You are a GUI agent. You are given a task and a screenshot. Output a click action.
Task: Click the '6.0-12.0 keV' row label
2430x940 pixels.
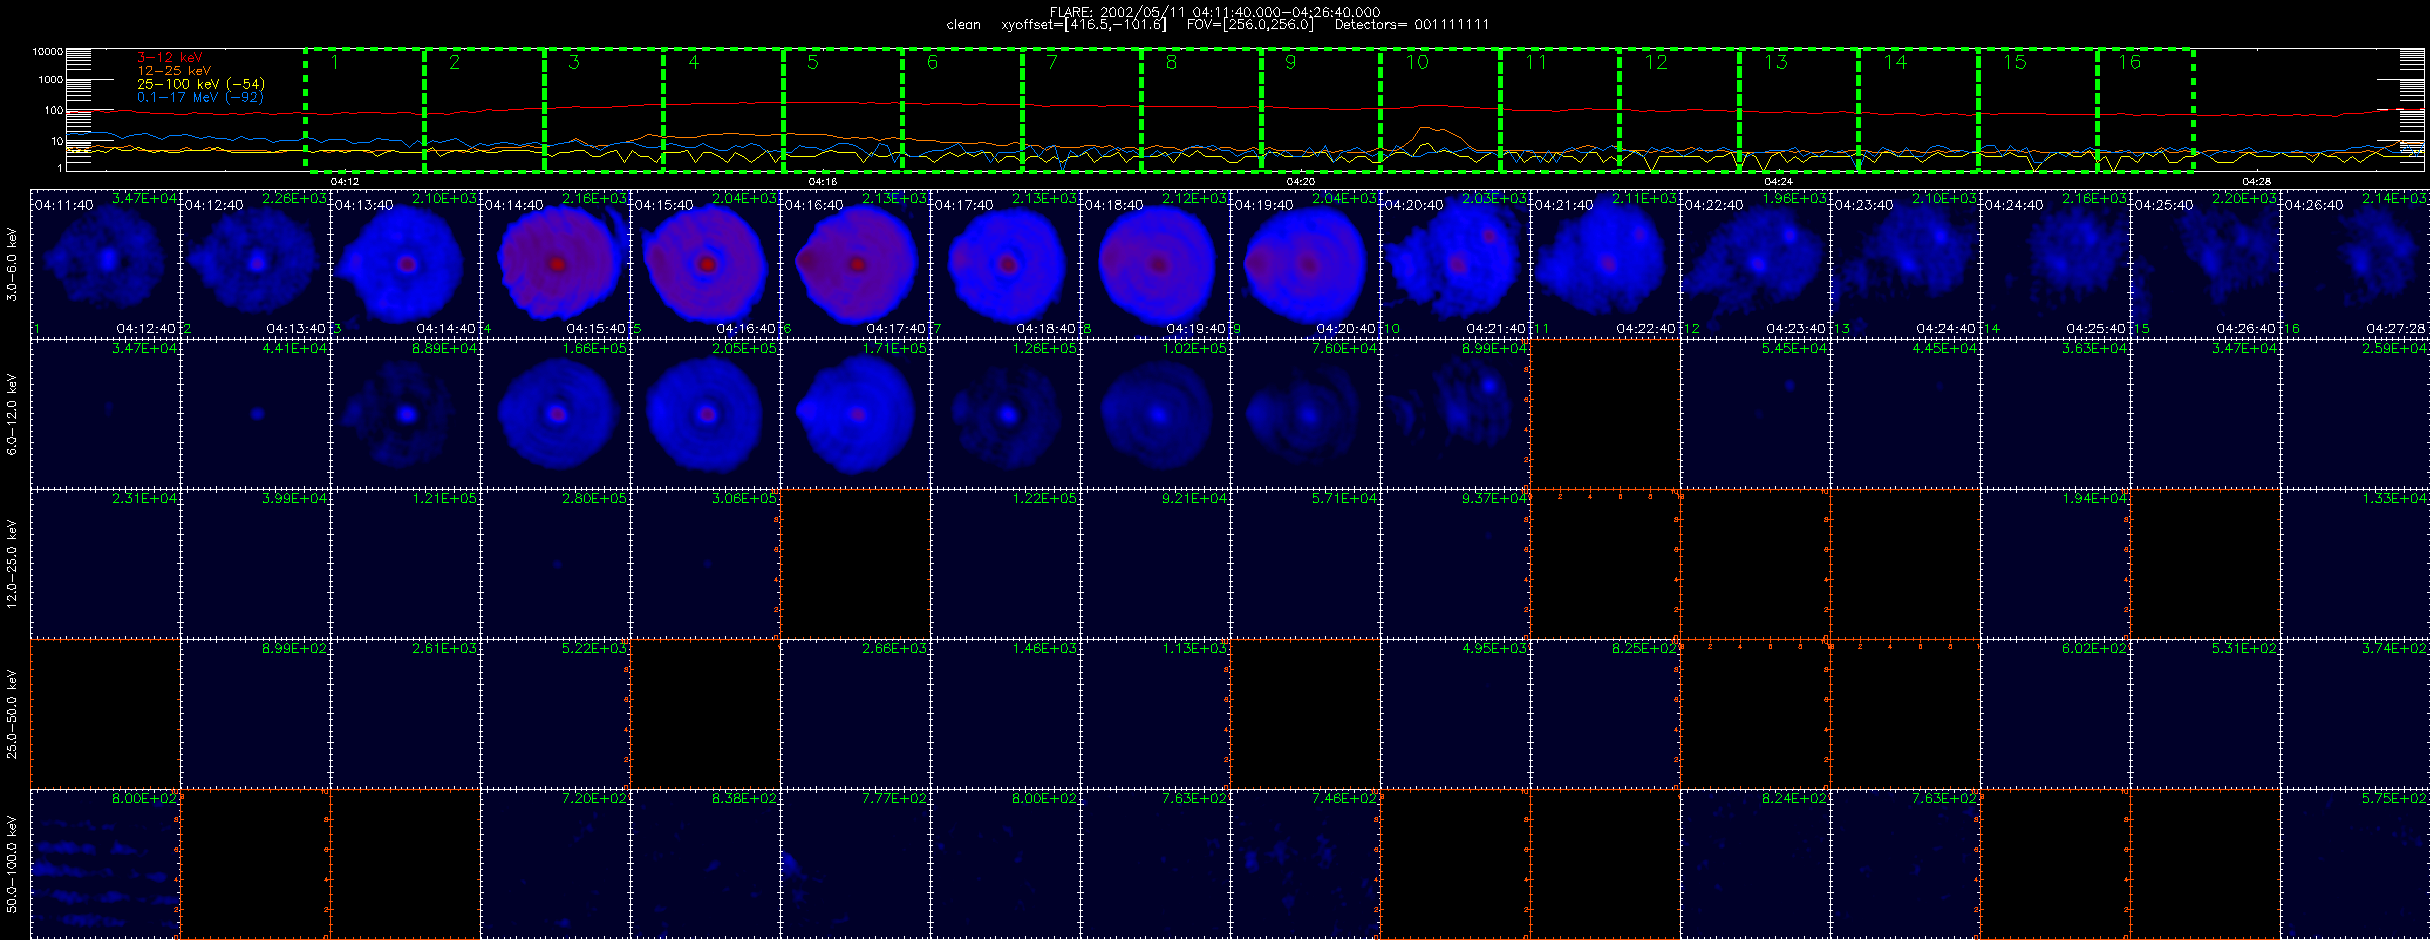[12, 414]
